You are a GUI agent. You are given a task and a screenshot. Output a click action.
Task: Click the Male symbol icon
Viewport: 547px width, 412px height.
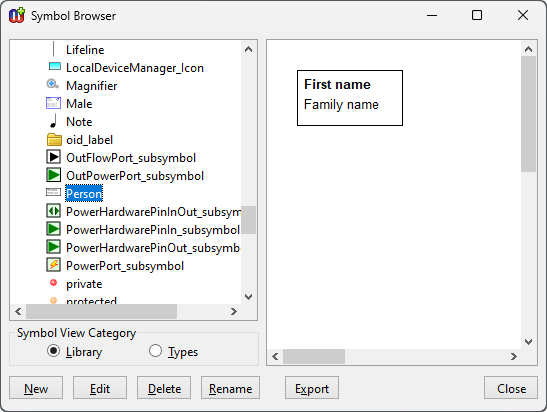(x=53, y=104)
